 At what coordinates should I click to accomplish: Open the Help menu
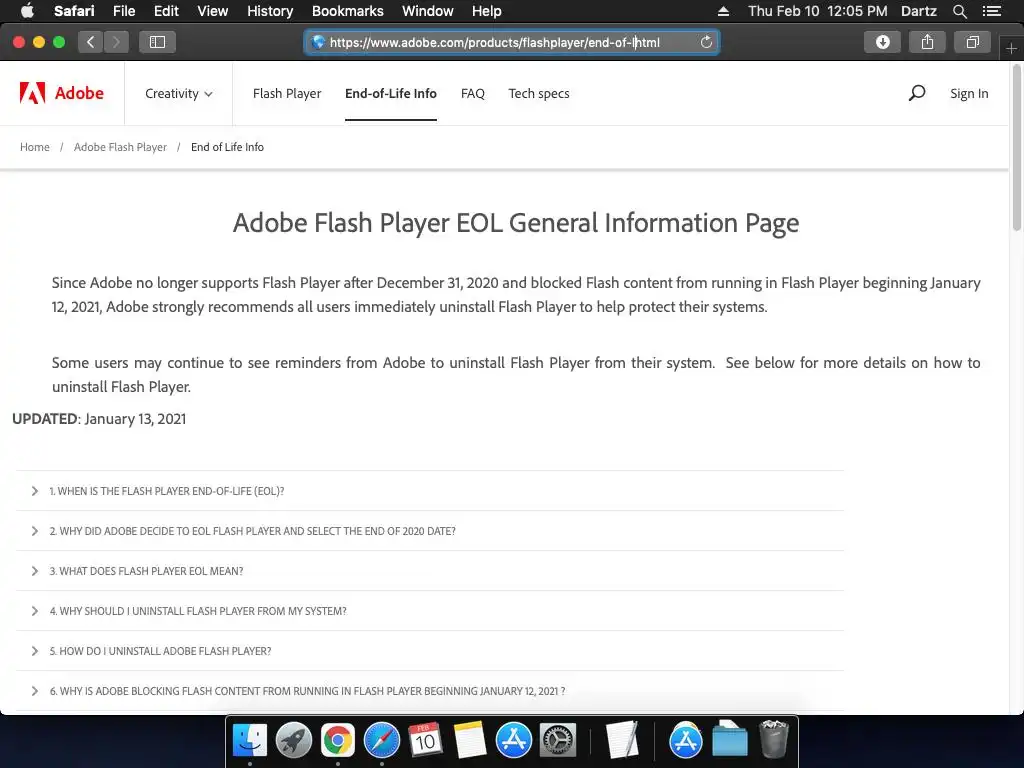coord(487,11)
